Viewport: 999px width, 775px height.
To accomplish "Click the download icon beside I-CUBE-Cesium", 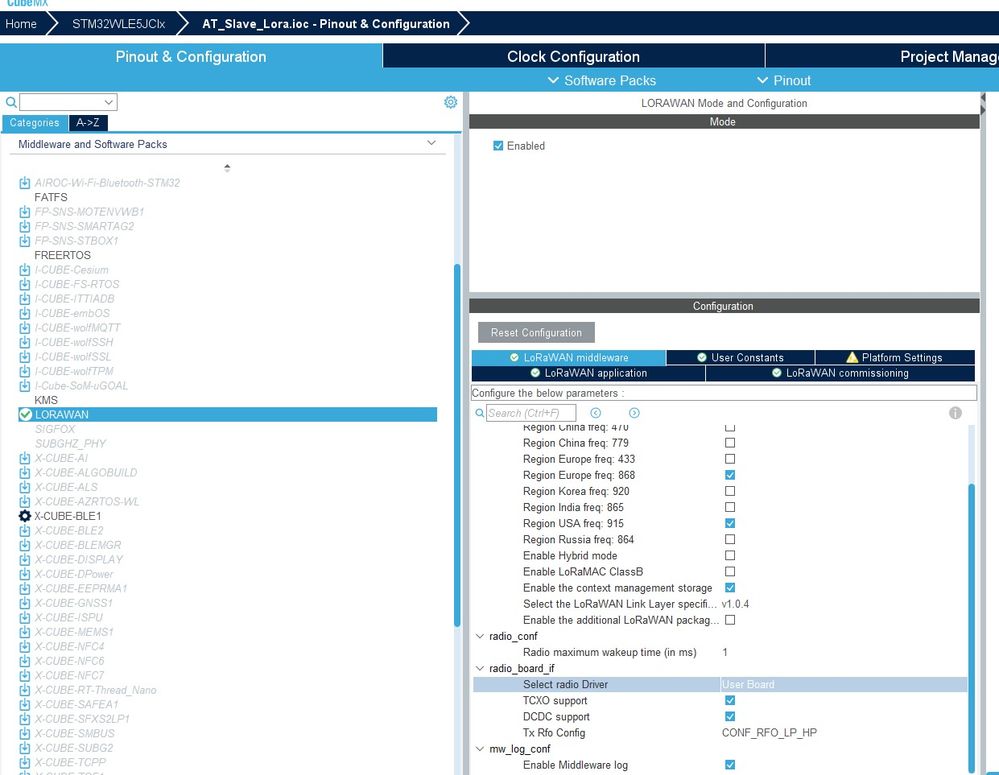I will pyautogui.click(x=24, y=270).
